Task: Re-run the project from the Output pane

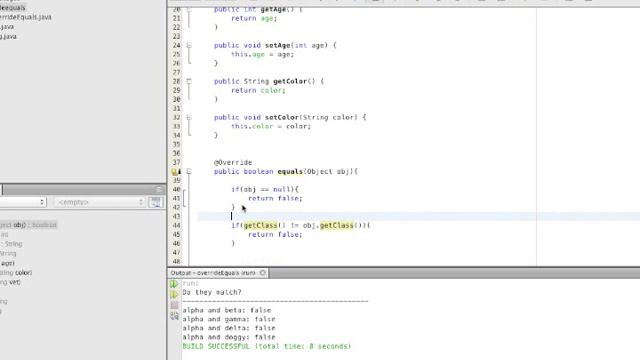Action: pos(174,284)
